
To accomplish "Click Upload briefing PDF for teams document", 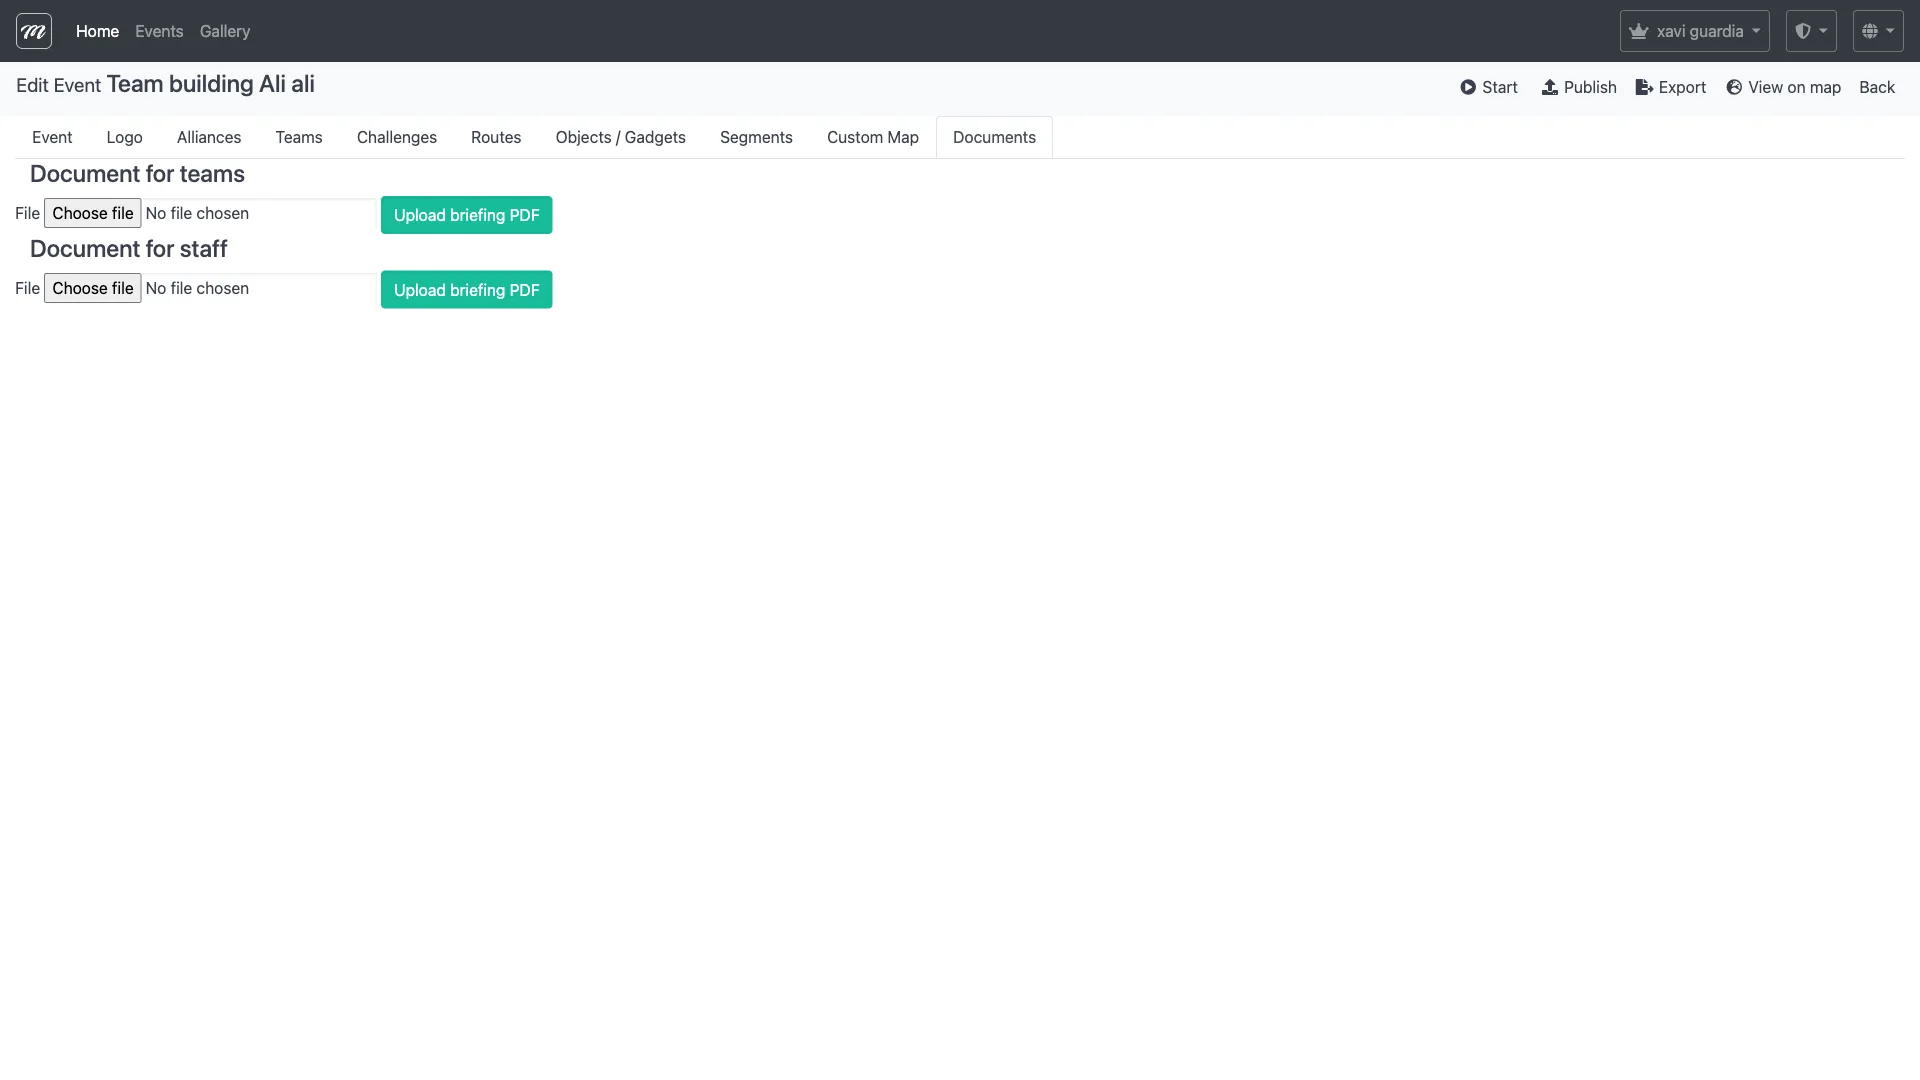I will pos(466,214).
